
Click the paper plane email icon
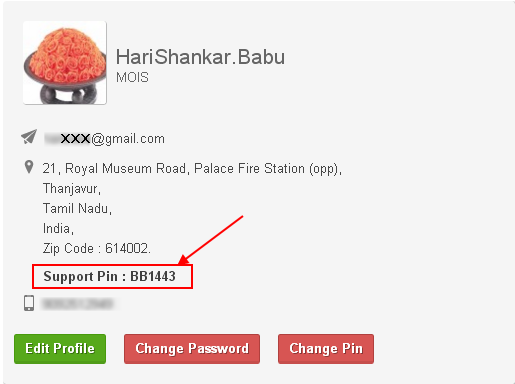pyautogui.click(x=29, y=137)
